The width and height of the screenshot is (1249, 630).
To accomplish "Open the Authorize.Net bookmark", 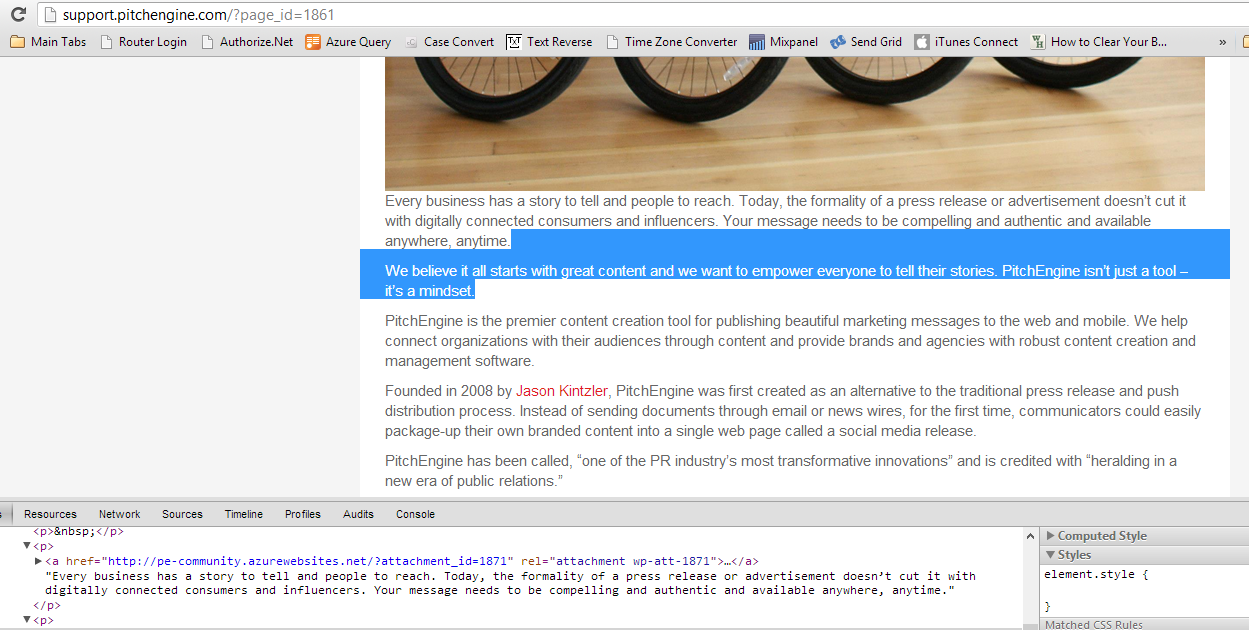I will pos(247,42).
